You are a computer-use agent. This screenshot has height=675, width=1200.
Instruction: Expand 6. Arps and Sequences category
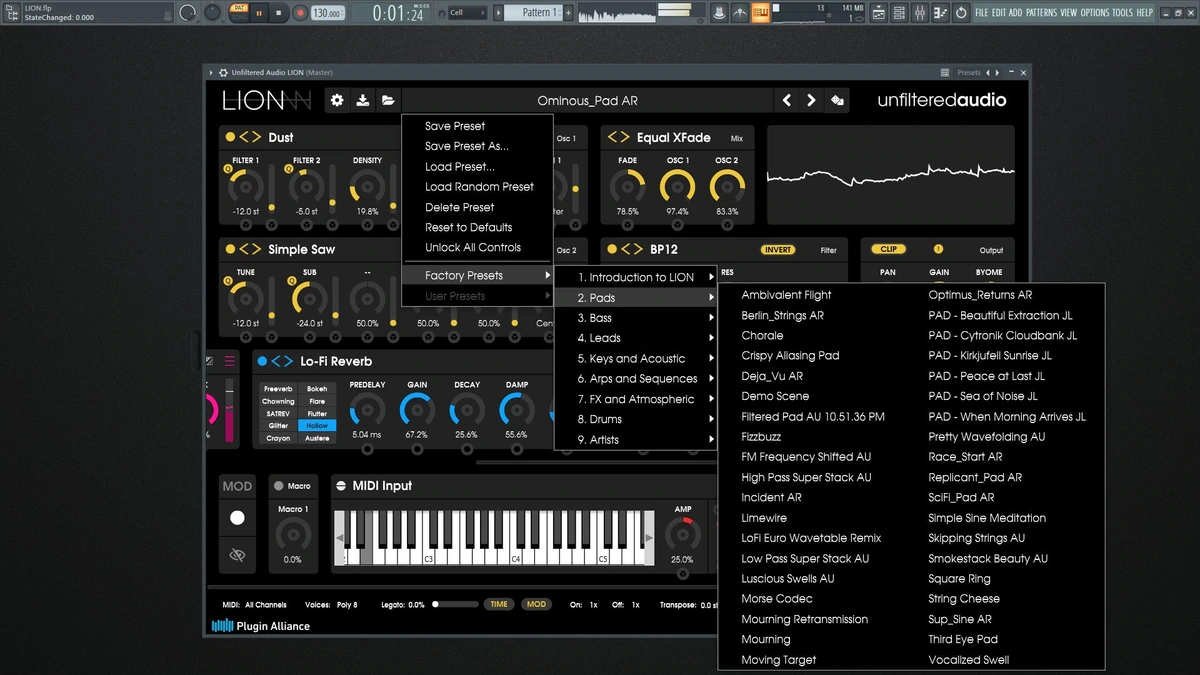[636, 379]
